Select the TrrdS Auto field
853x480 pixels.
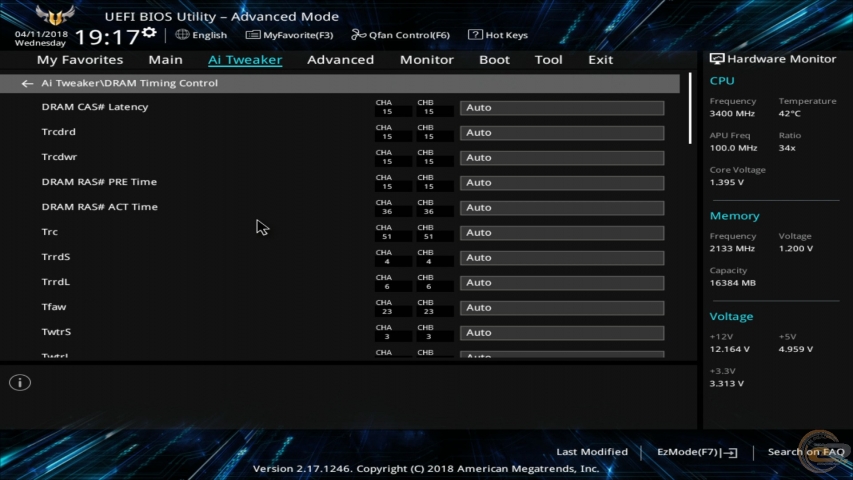(x=562, y=258)
